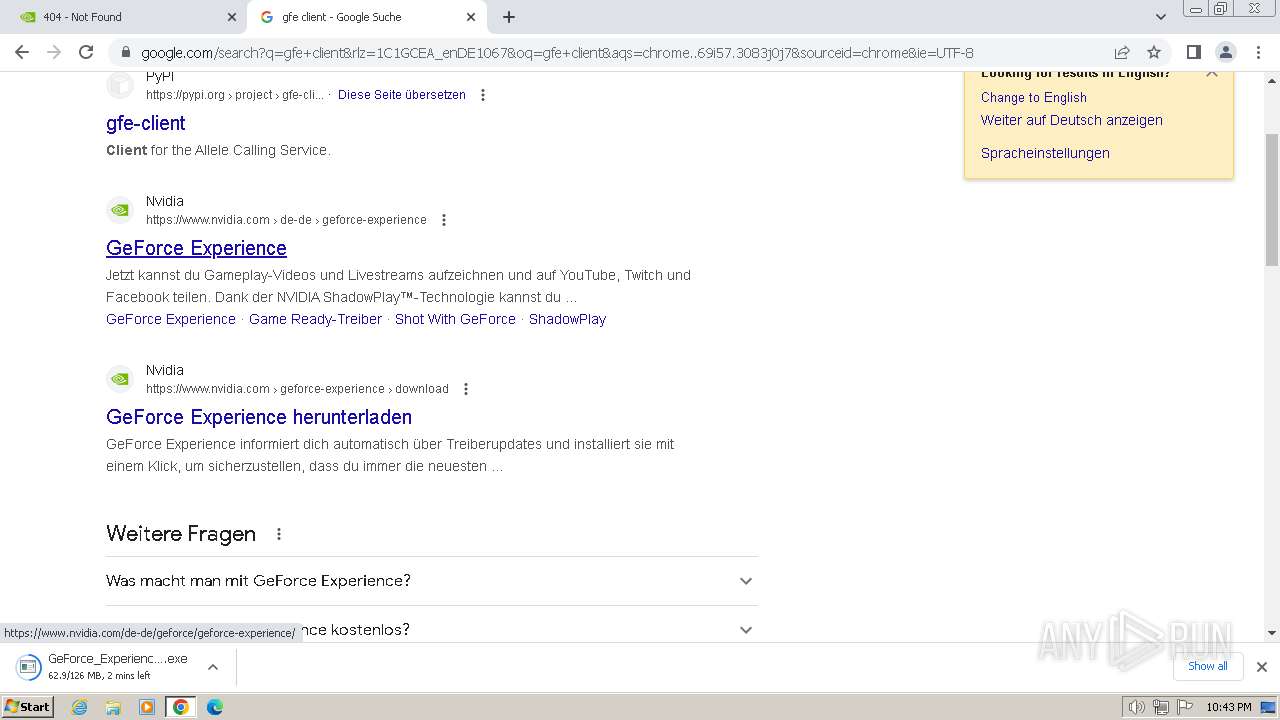1280x720 pixels.
Task: Reload the Google search page
Action: [x=86, y=52]
